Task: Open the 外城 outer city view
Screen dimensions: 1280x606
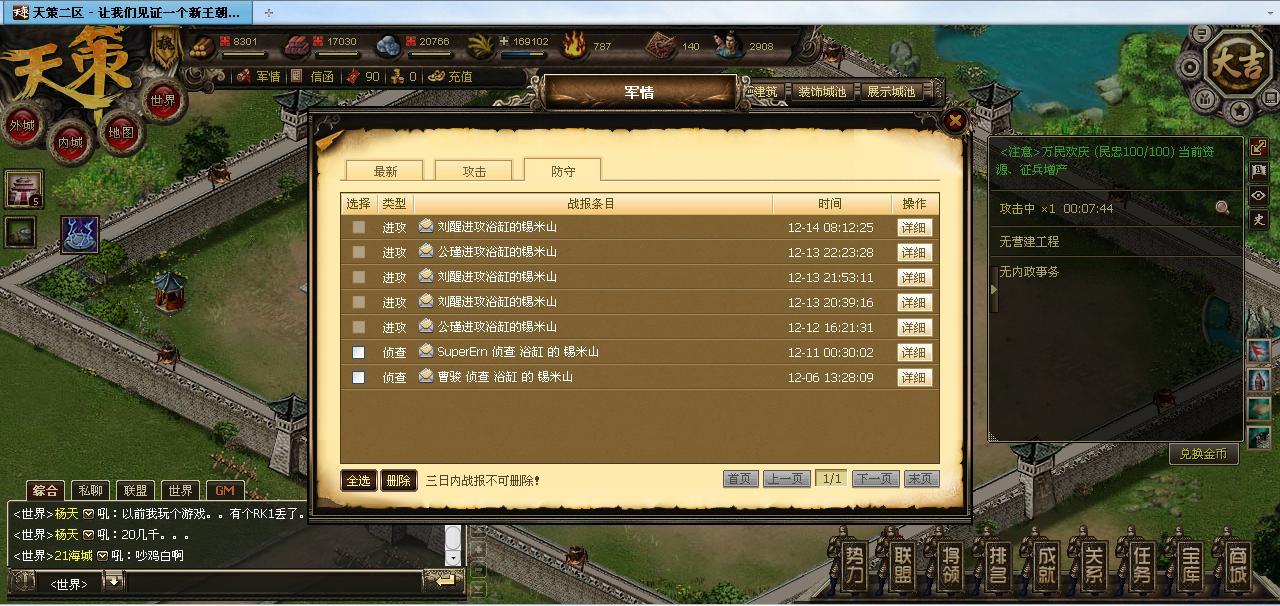Action: coord(22,126)
